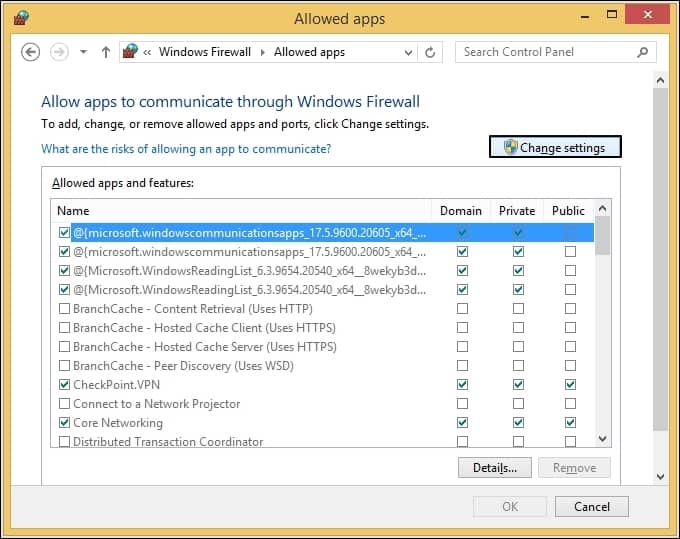Click the OK button
The height and width of the screenshot is (539, 680).
coord(510,506)
